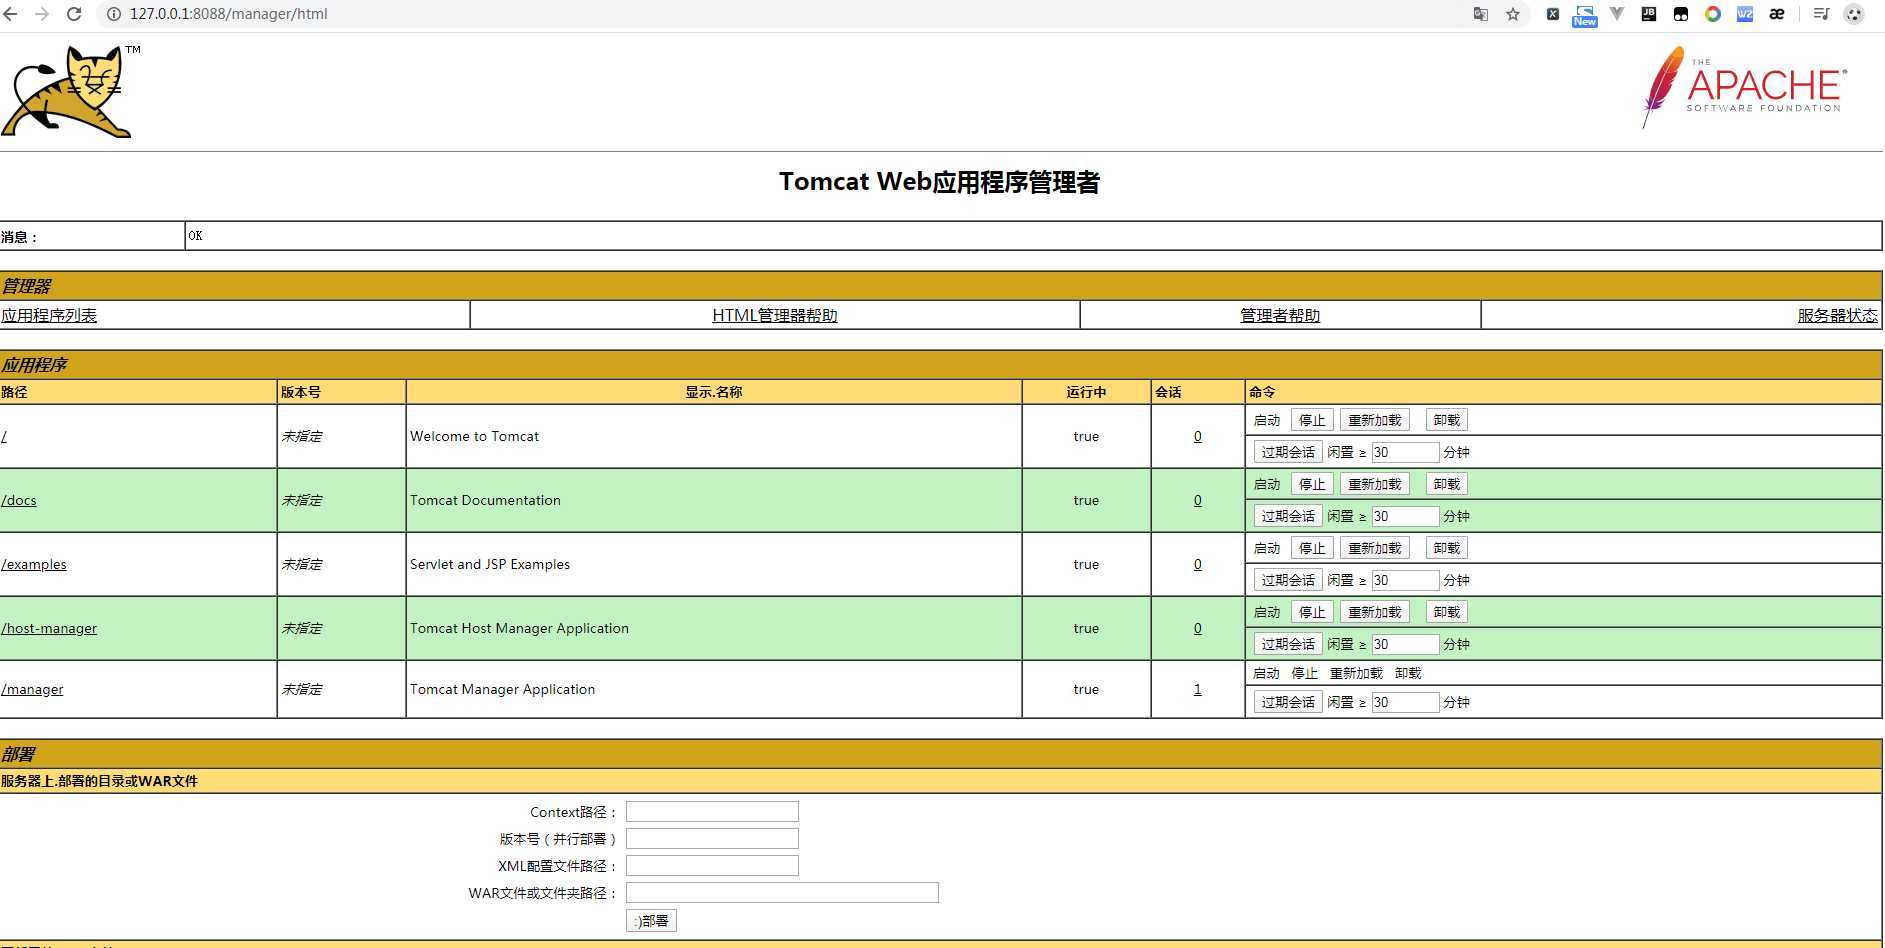Open HTML管理器帮助 link
The image size is (1885, 948).
(x=775, y=315)
